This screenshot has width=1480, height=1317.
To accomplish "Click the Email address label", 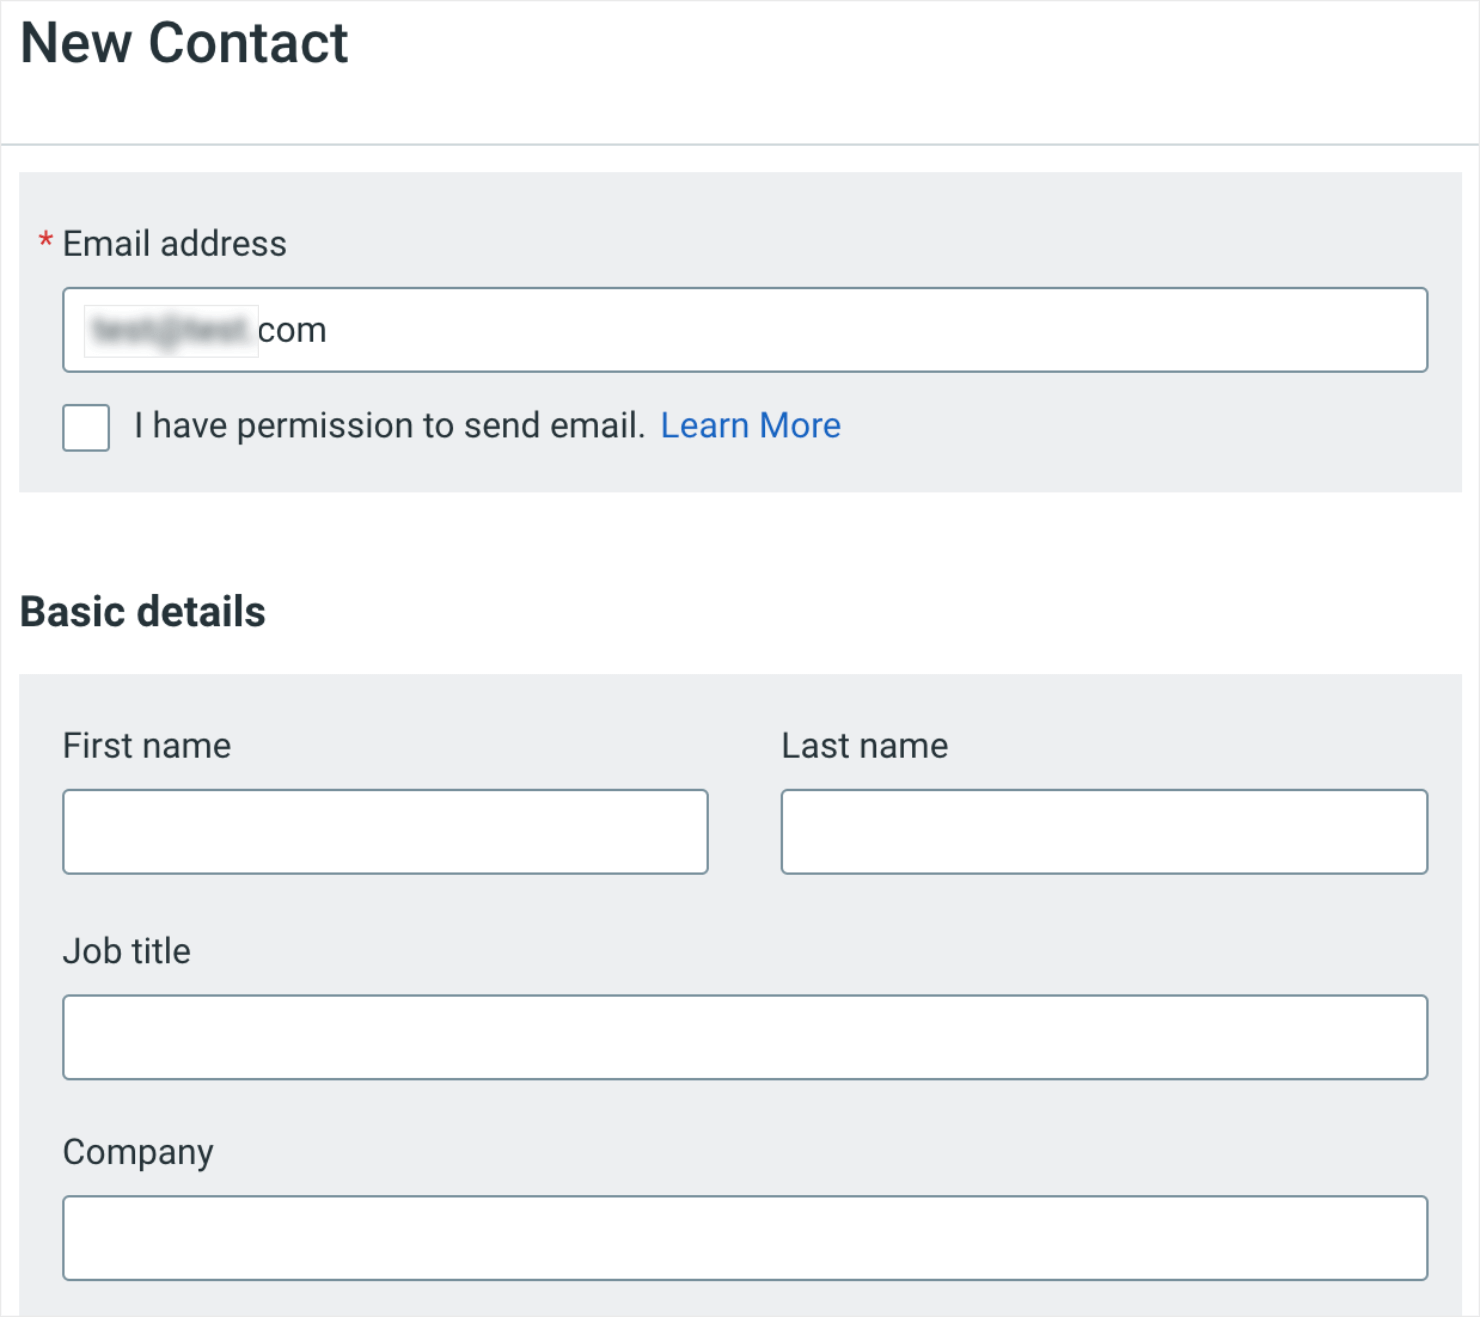I will (174, 243).
